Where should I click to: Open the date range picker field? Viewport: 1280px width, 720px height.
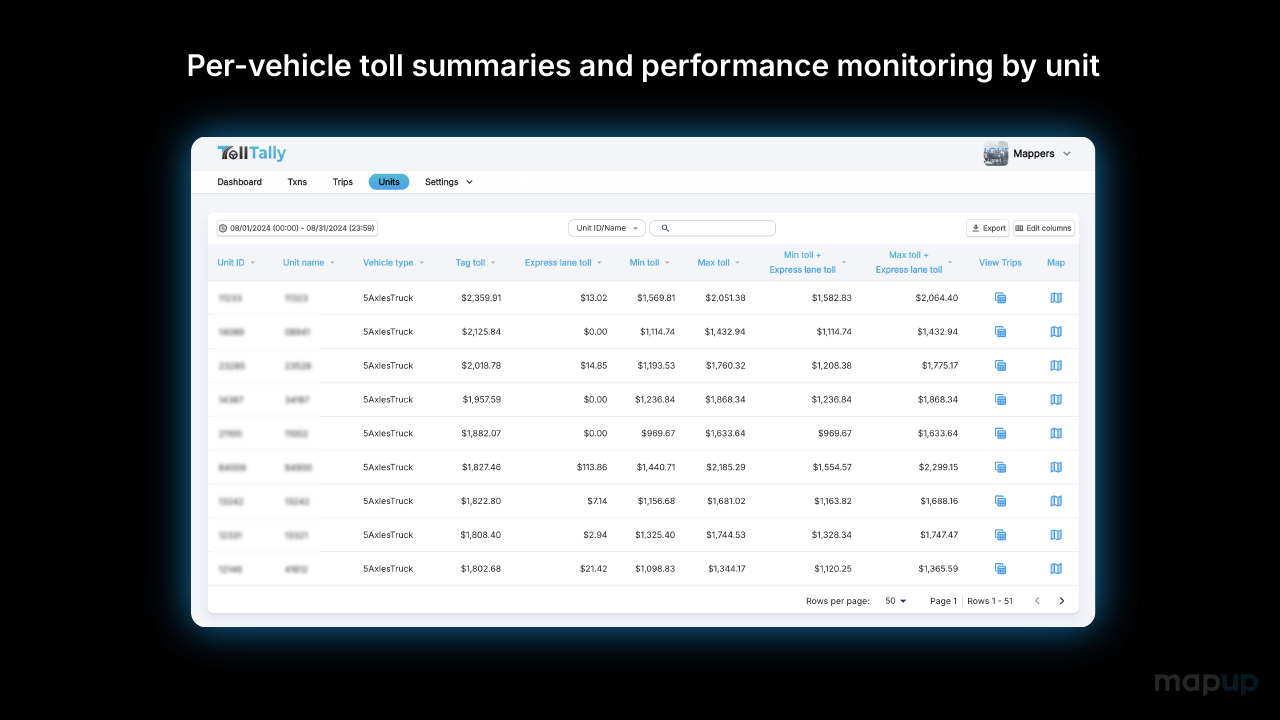click(x=297, y=228)
